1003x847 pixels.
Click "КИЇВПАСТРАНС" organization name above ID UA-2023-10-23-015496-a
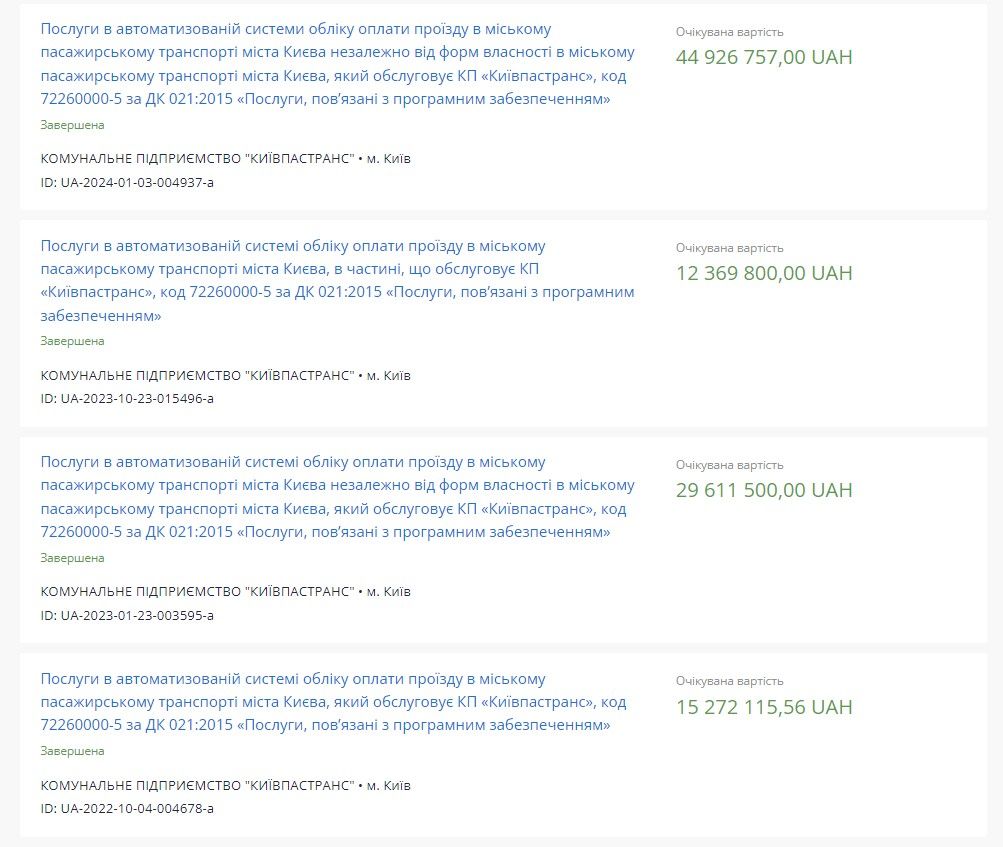click(198, 375)
